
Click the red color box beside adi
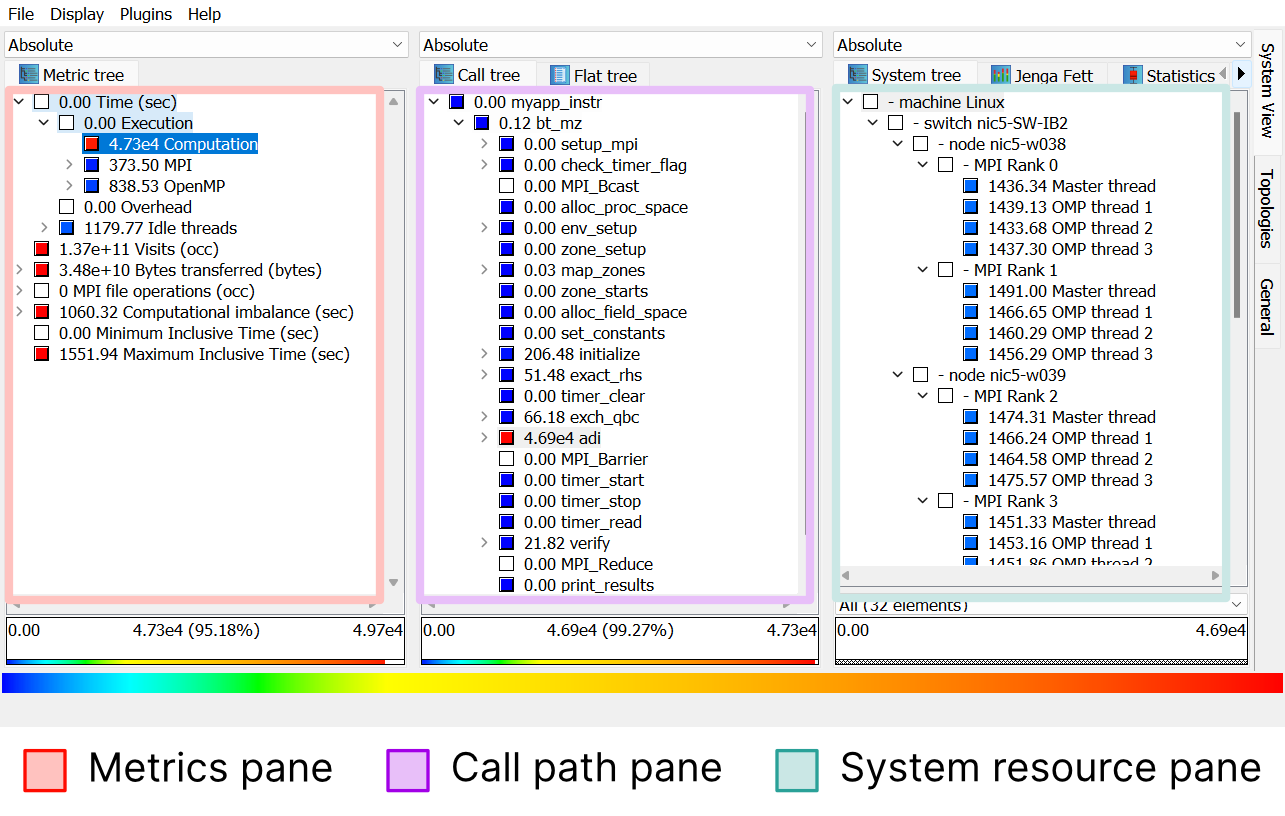(507, 438)
